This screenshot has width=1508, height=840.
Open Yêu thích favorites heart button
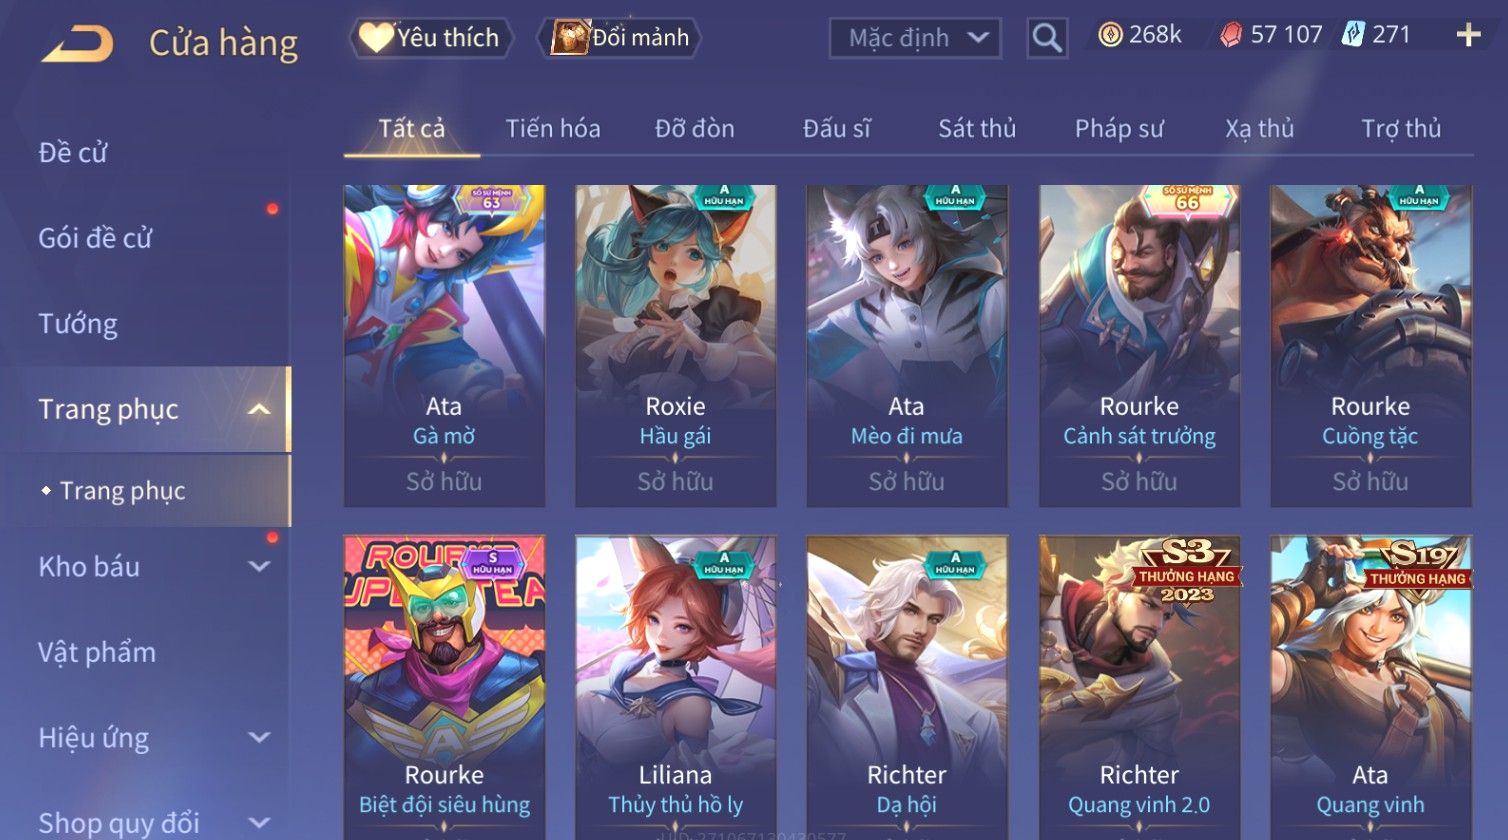tap(430, 38)
